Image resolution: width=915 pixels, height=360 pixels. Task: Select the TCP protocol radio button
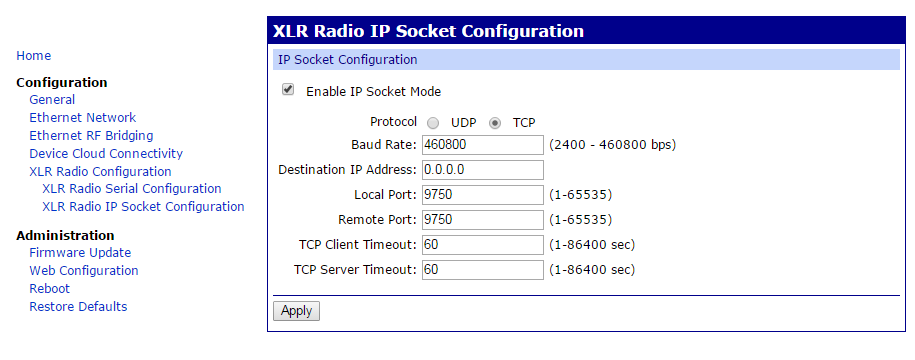[495, 123]
